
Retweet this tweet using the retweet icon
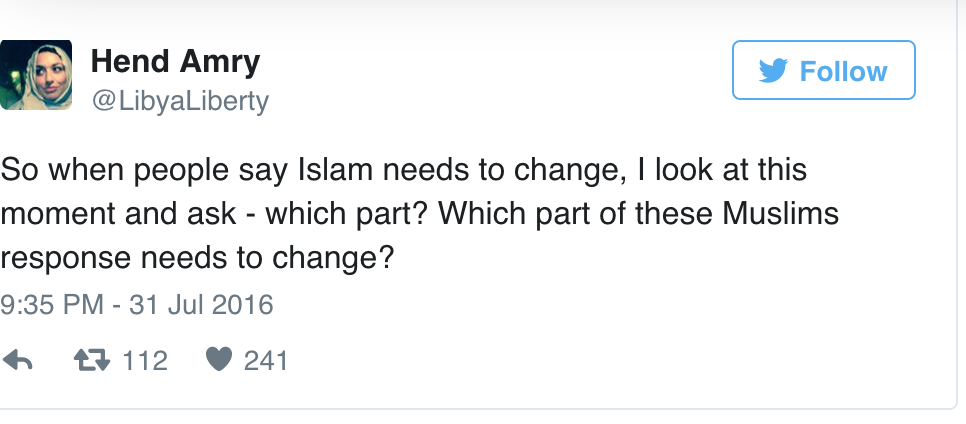pos(95,360)
